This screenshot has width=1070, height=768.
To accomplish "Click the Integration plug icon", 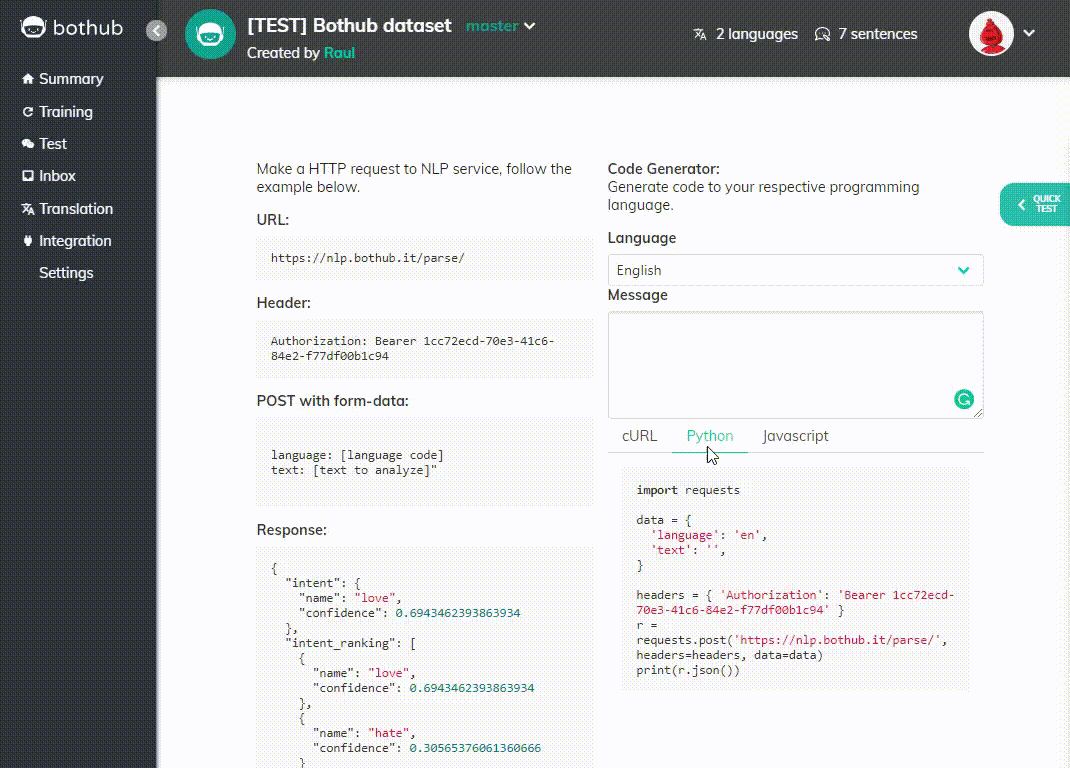I will click(x=28, y=241).
